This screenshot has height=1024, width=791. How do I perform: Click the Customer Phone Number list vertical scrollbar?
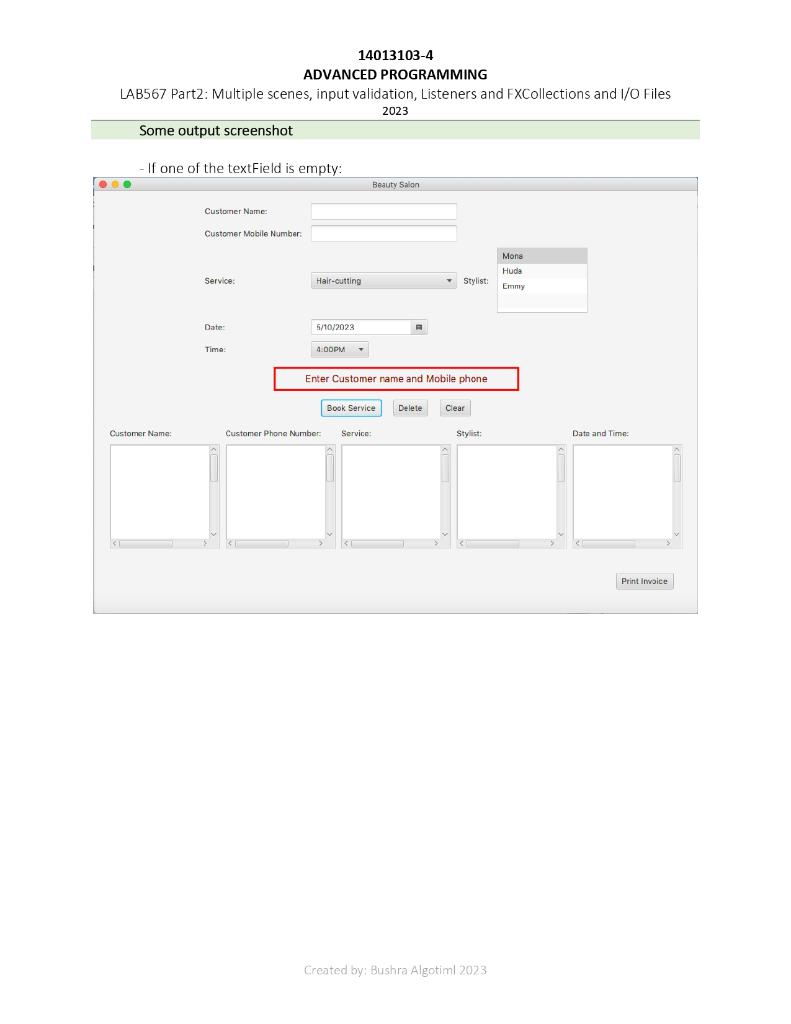pos(330,492)
